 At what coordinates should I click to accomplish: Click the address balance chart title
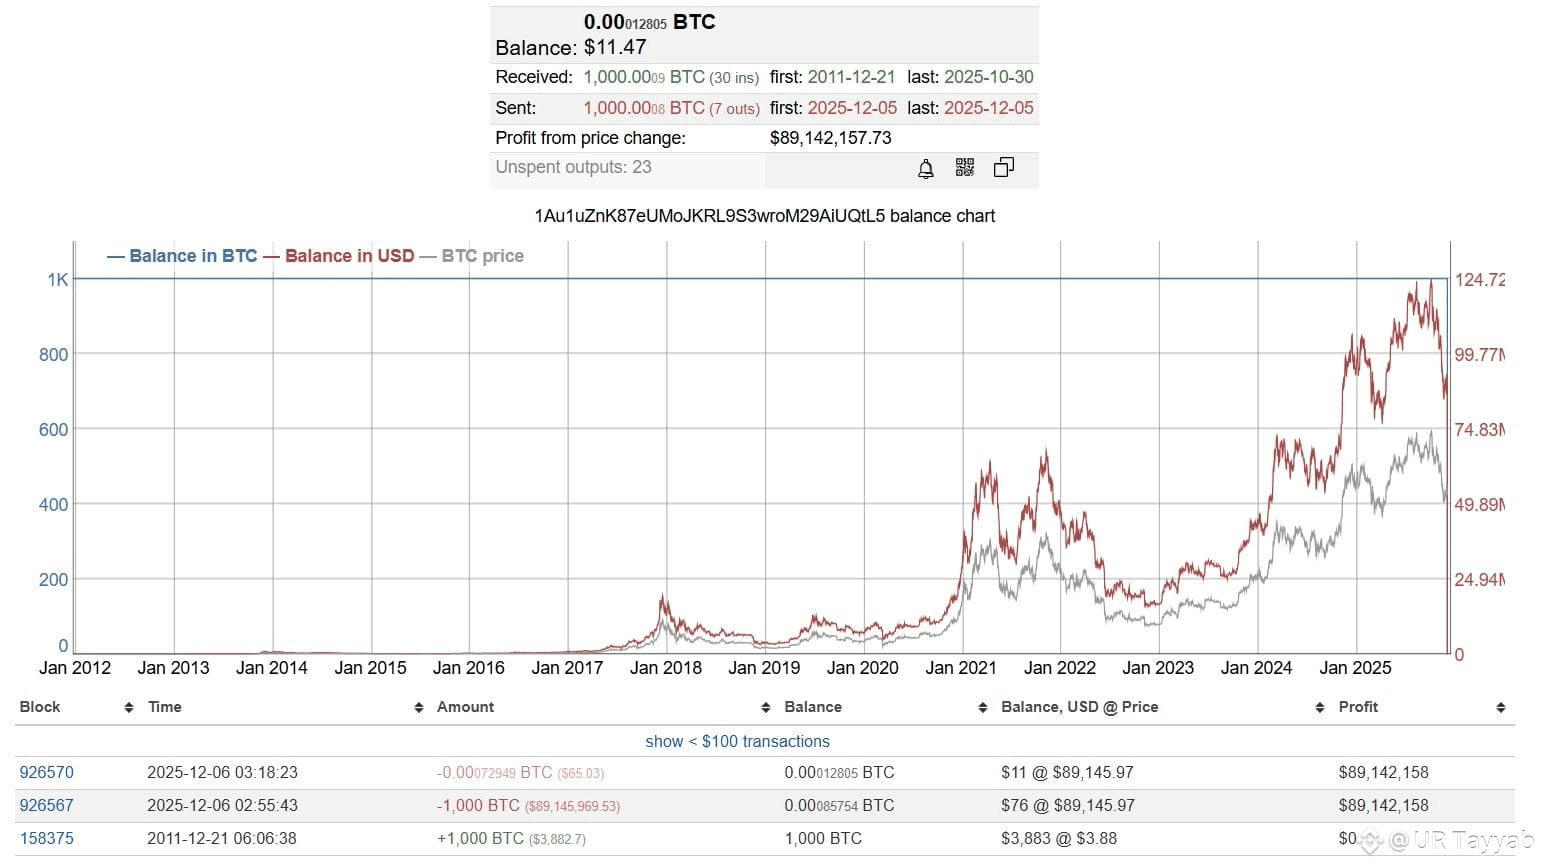pyautogui.click(x=765, y=216)
